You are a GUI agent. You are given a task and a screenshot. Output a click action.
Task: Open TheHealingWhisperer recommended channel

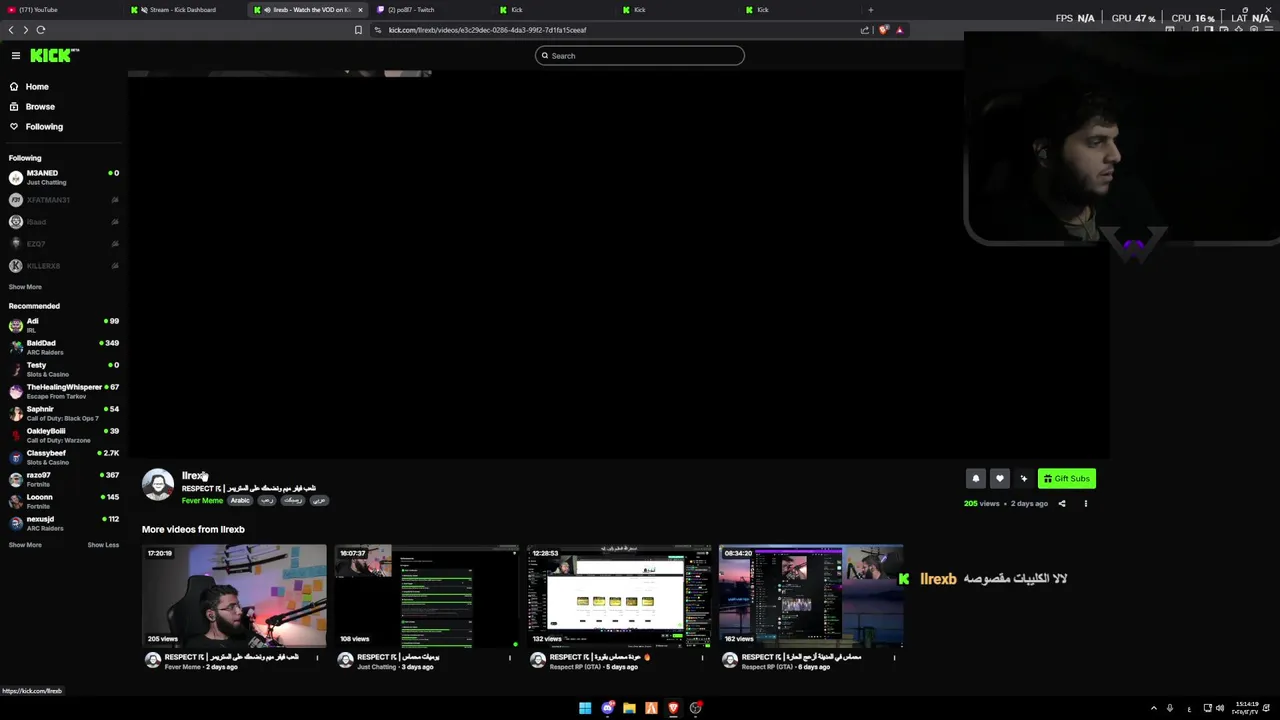(64, 392)
